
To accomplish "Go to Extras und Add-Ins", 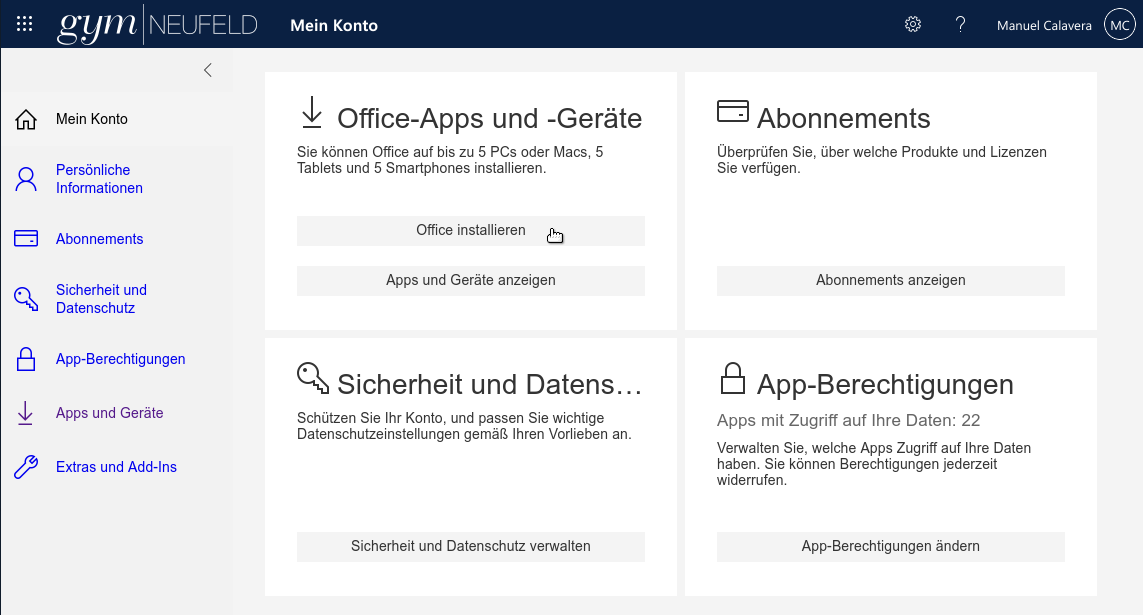I will point(116,467).
